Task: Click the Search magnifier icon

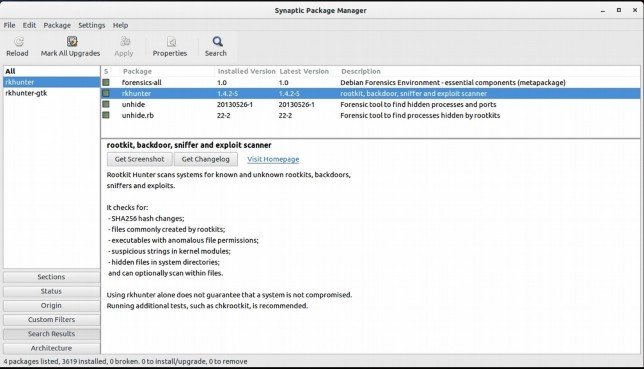Action: pyautogui.click(x=217, y=42)
